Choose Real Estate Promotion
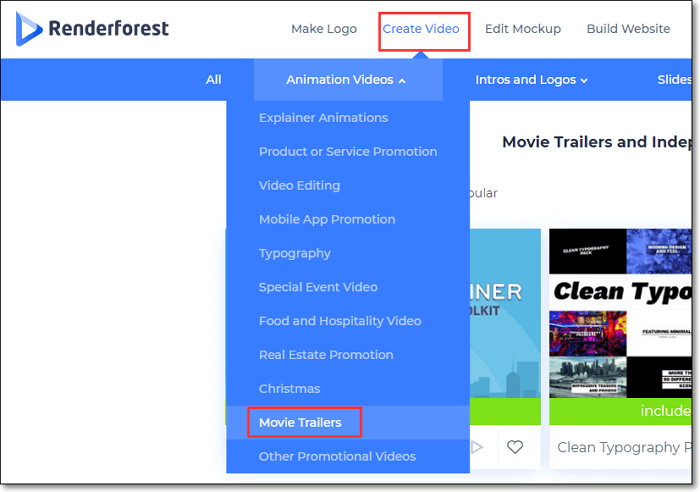 point(326,355)
